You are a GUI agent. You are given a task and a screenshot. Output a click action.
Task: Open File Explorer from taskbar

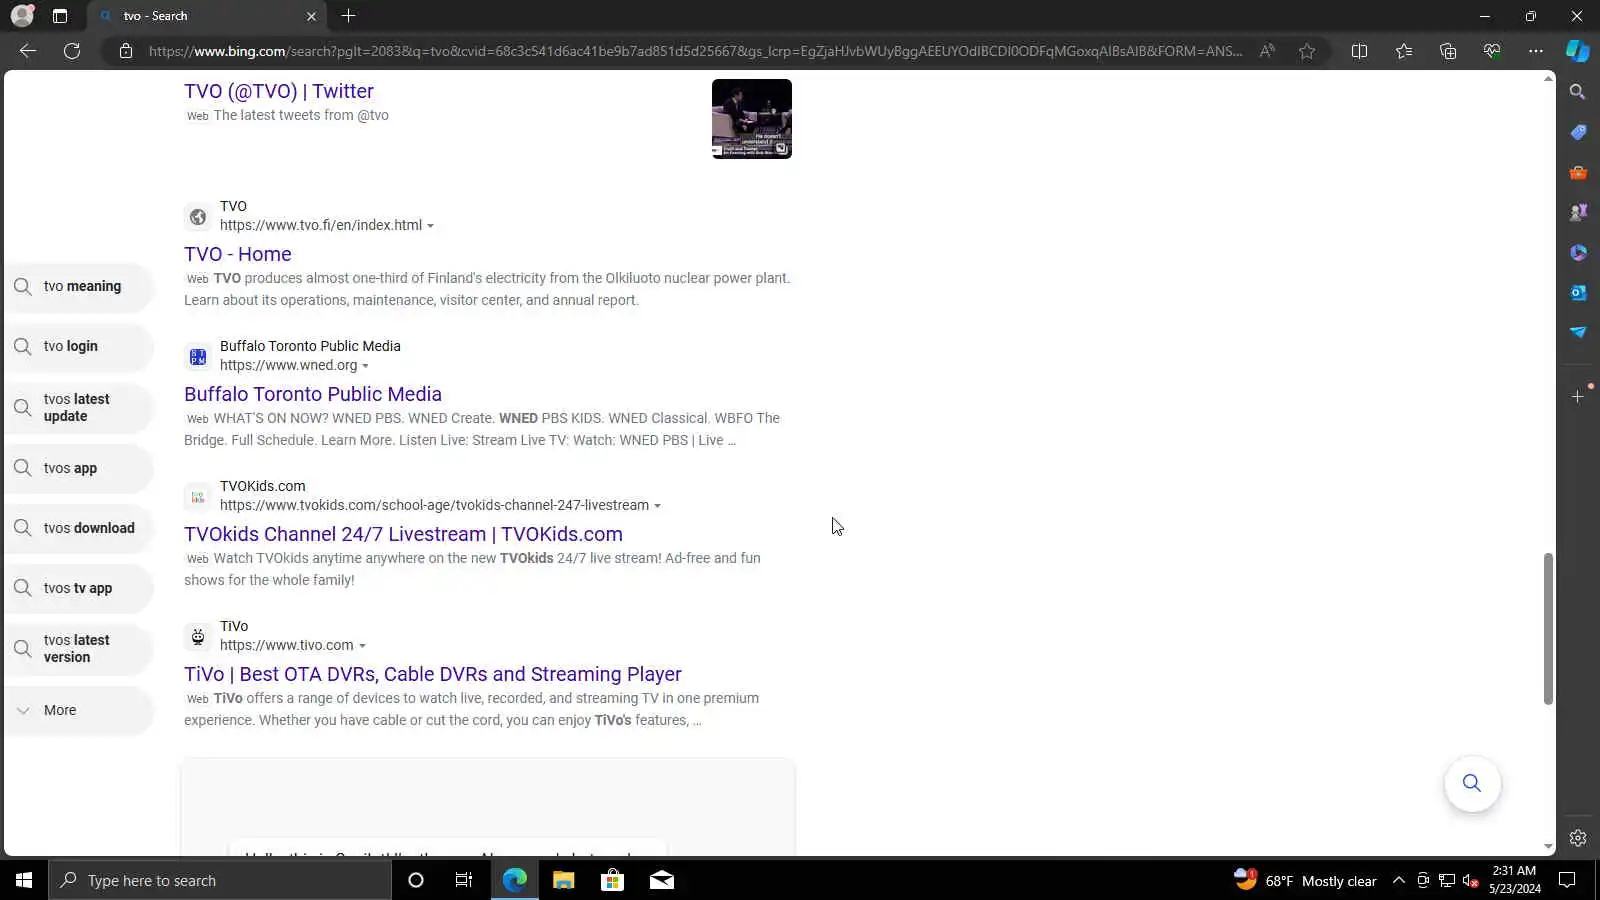tap(563, 881)
